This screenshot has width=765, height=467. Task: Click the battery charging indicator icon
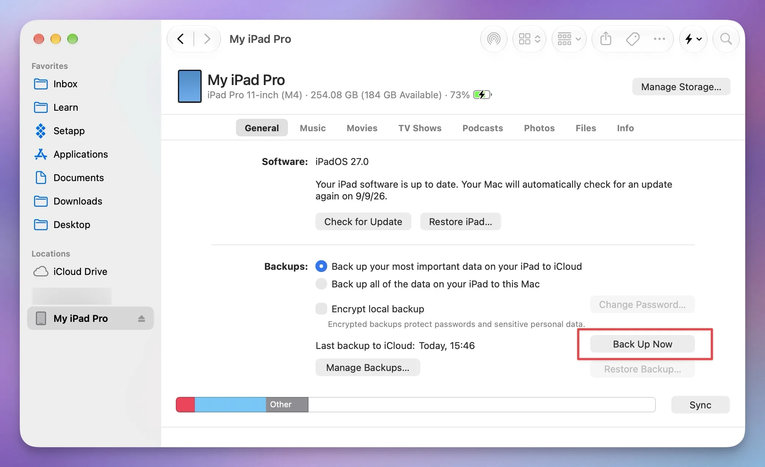point(482,95)
